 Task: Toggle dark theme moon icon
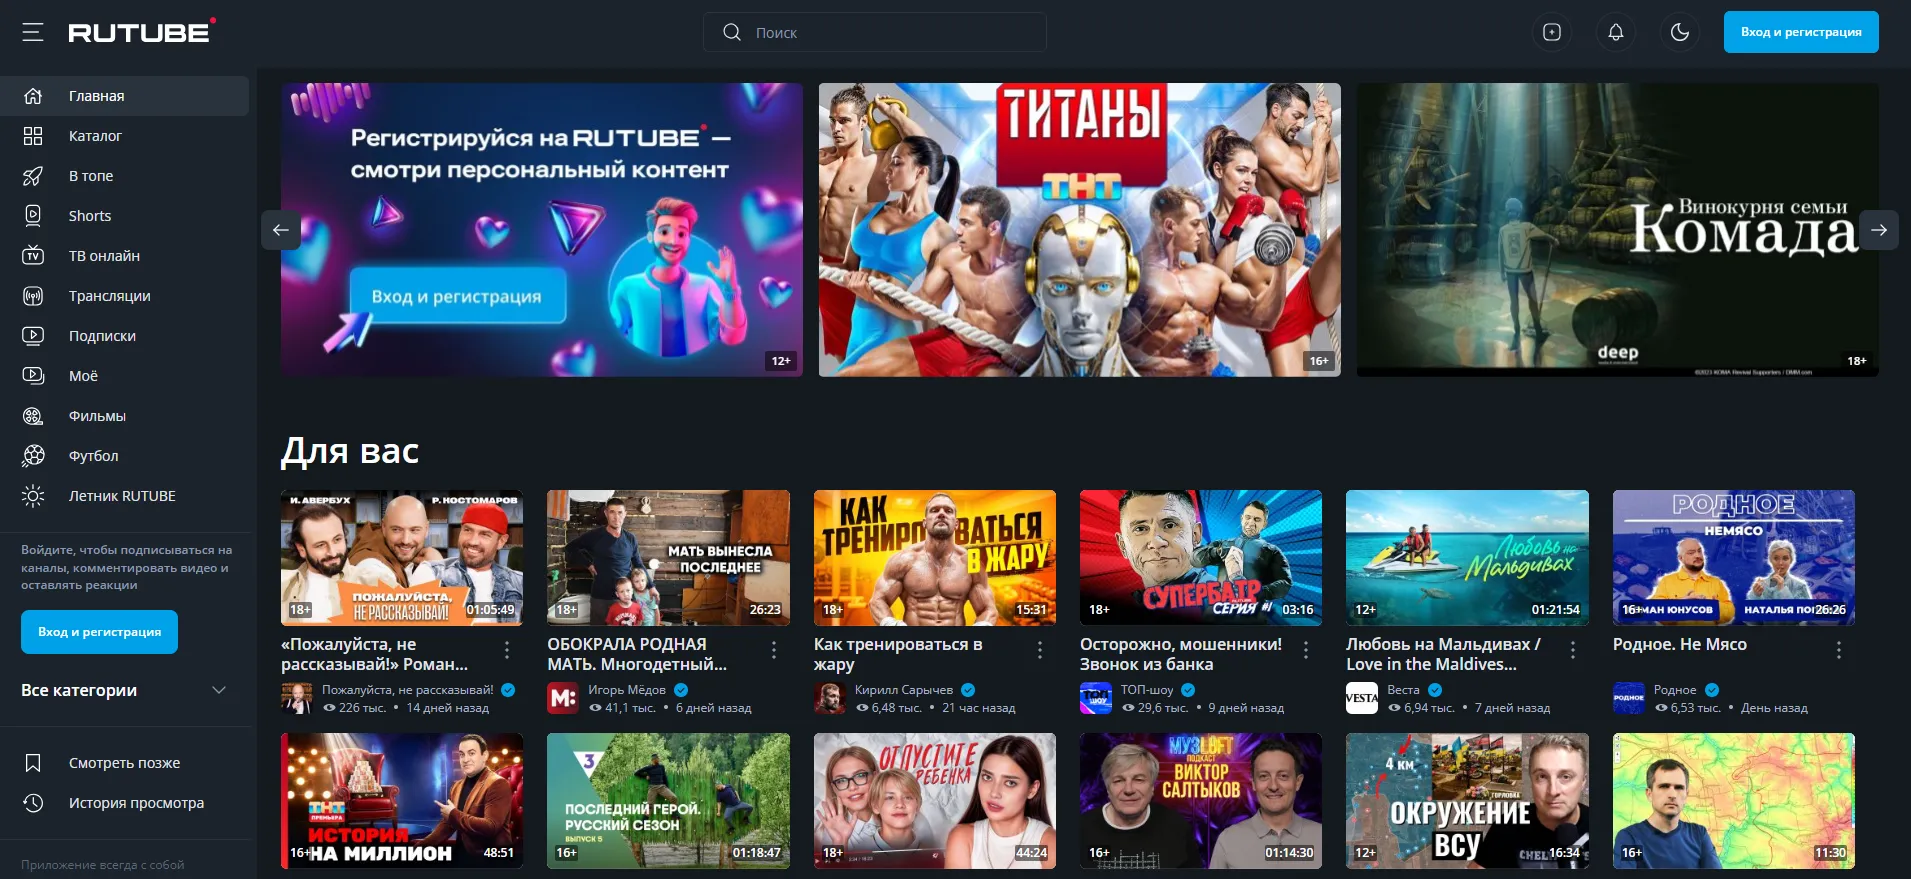pyautogui.click(x=1680, y=32)
